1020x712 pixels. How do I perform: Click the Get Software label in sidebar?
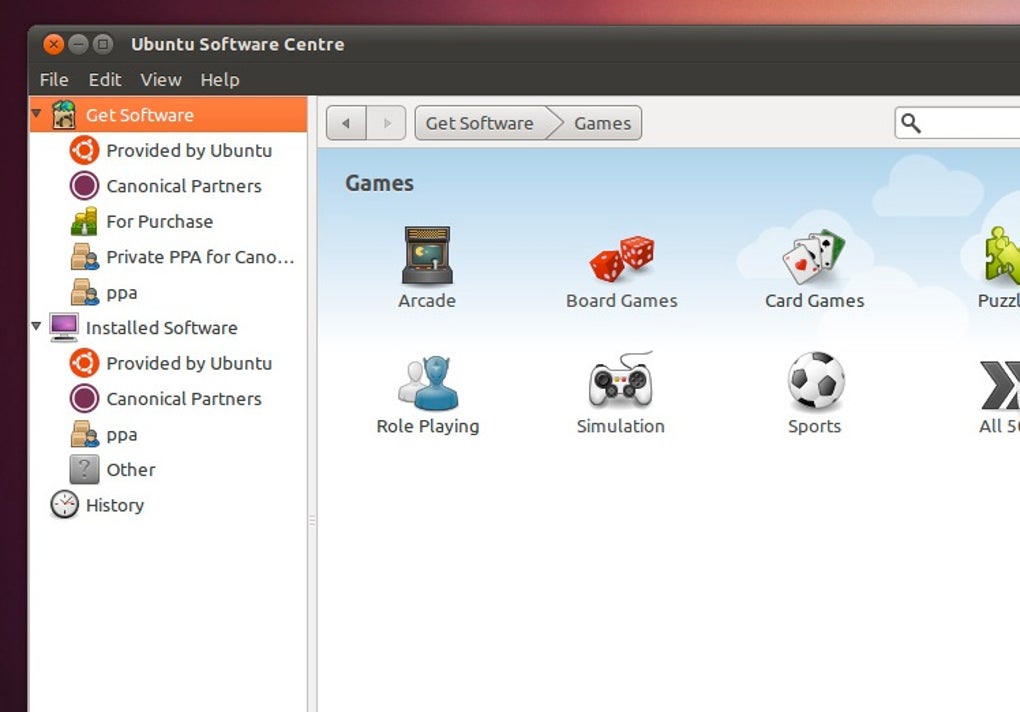point(140,115)
